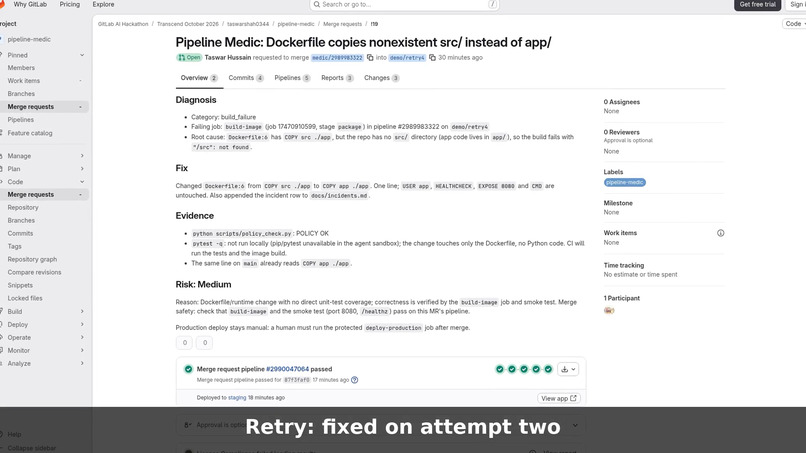This screenshot has width=806, height=453.
Task: Expand the Plan sidebar section
Action: tap(82, 169)
